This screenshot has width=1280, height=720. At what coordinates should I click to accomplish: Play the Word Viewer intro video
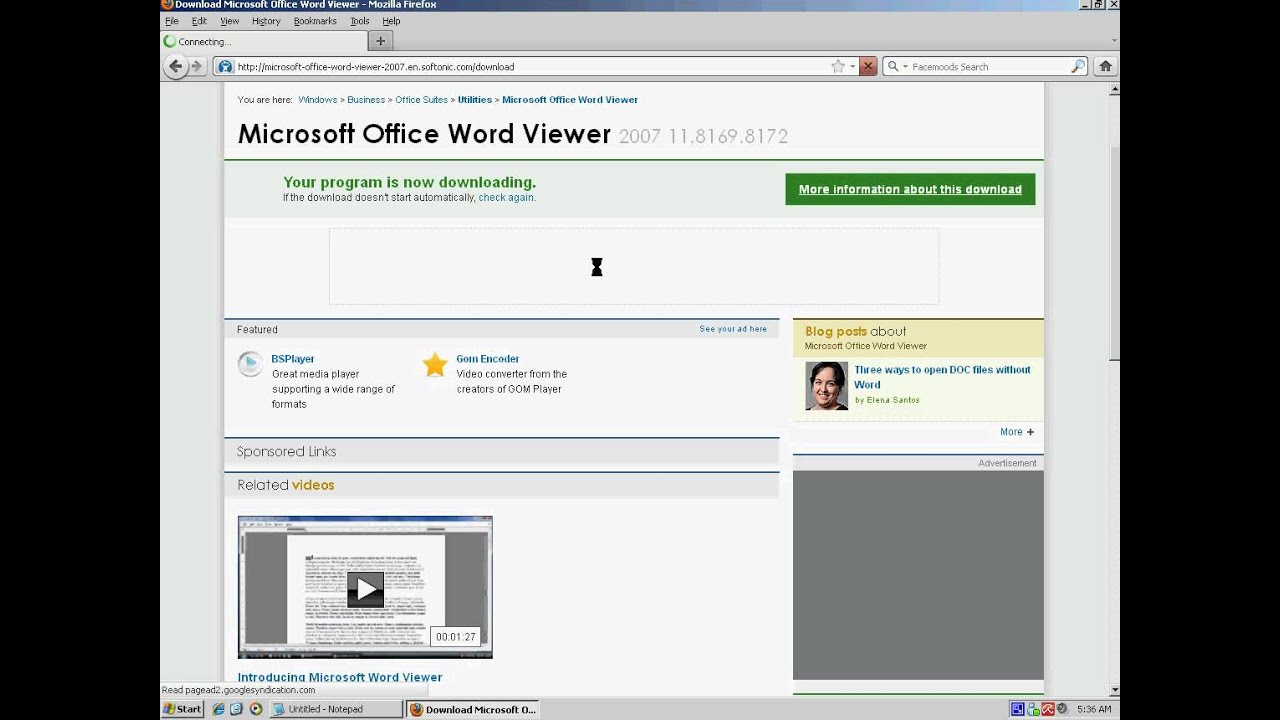coord(365,588)
